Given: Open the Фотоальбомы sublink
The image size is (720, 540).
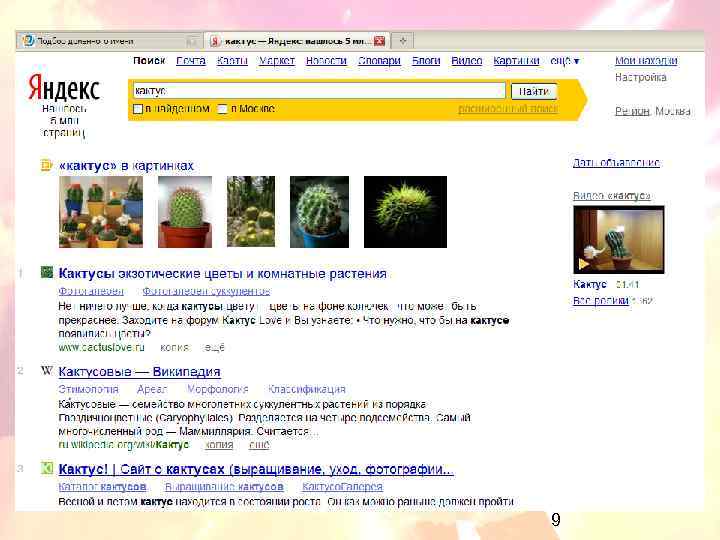Looking at the screenshot, I should [x=91, y=291].
